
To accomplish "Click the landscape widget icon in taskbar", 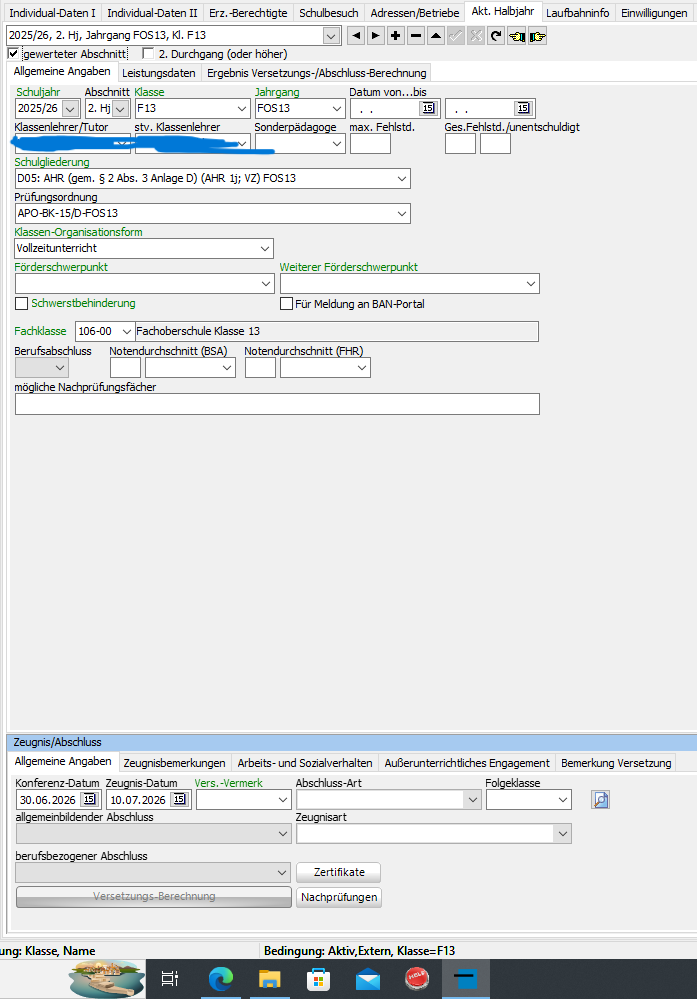I will pyautogui.click(x=106, y=979).
